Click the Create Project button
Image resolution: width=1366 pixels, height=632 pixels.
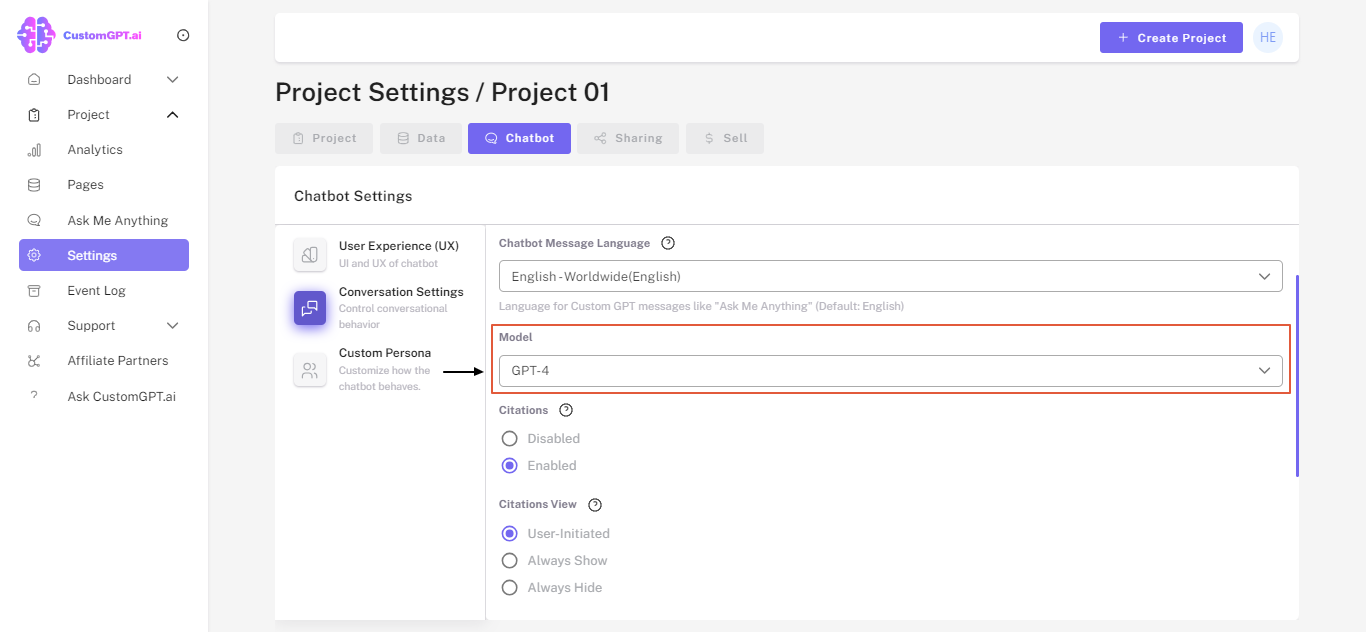coord(1171,37)
